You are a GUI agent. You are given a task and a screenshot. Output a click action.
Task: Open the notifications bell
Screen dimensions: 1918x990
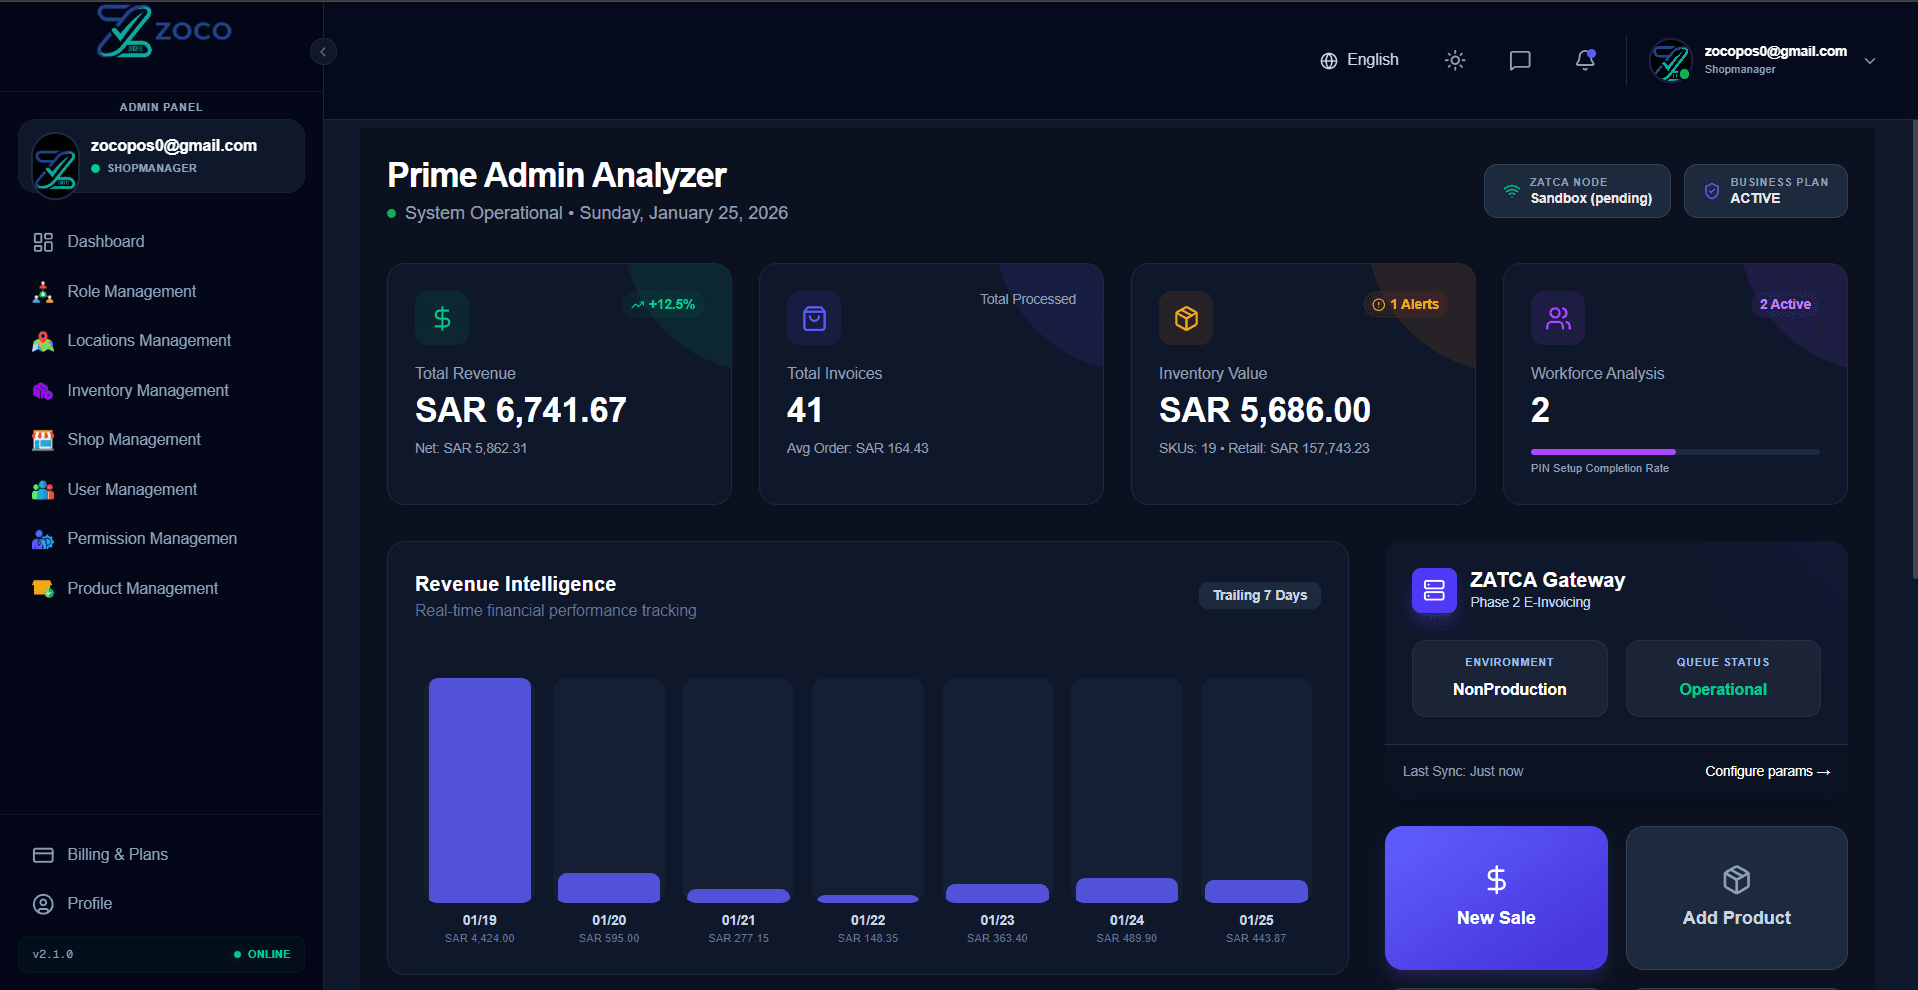pyautogui.click(x=1584, y=61)
